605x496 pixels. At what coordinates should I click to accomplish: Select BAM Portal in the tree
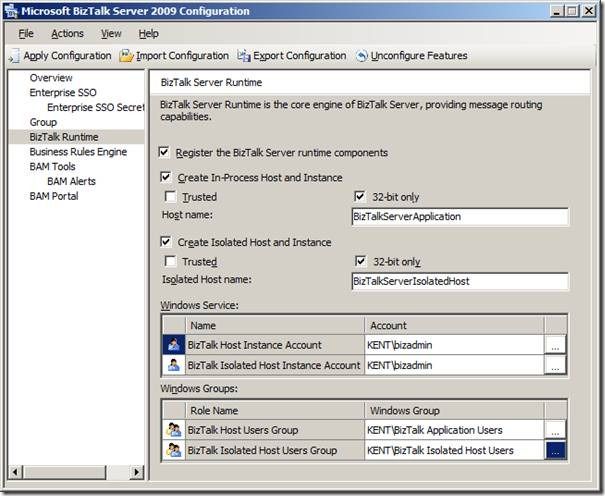coord(54,196)
